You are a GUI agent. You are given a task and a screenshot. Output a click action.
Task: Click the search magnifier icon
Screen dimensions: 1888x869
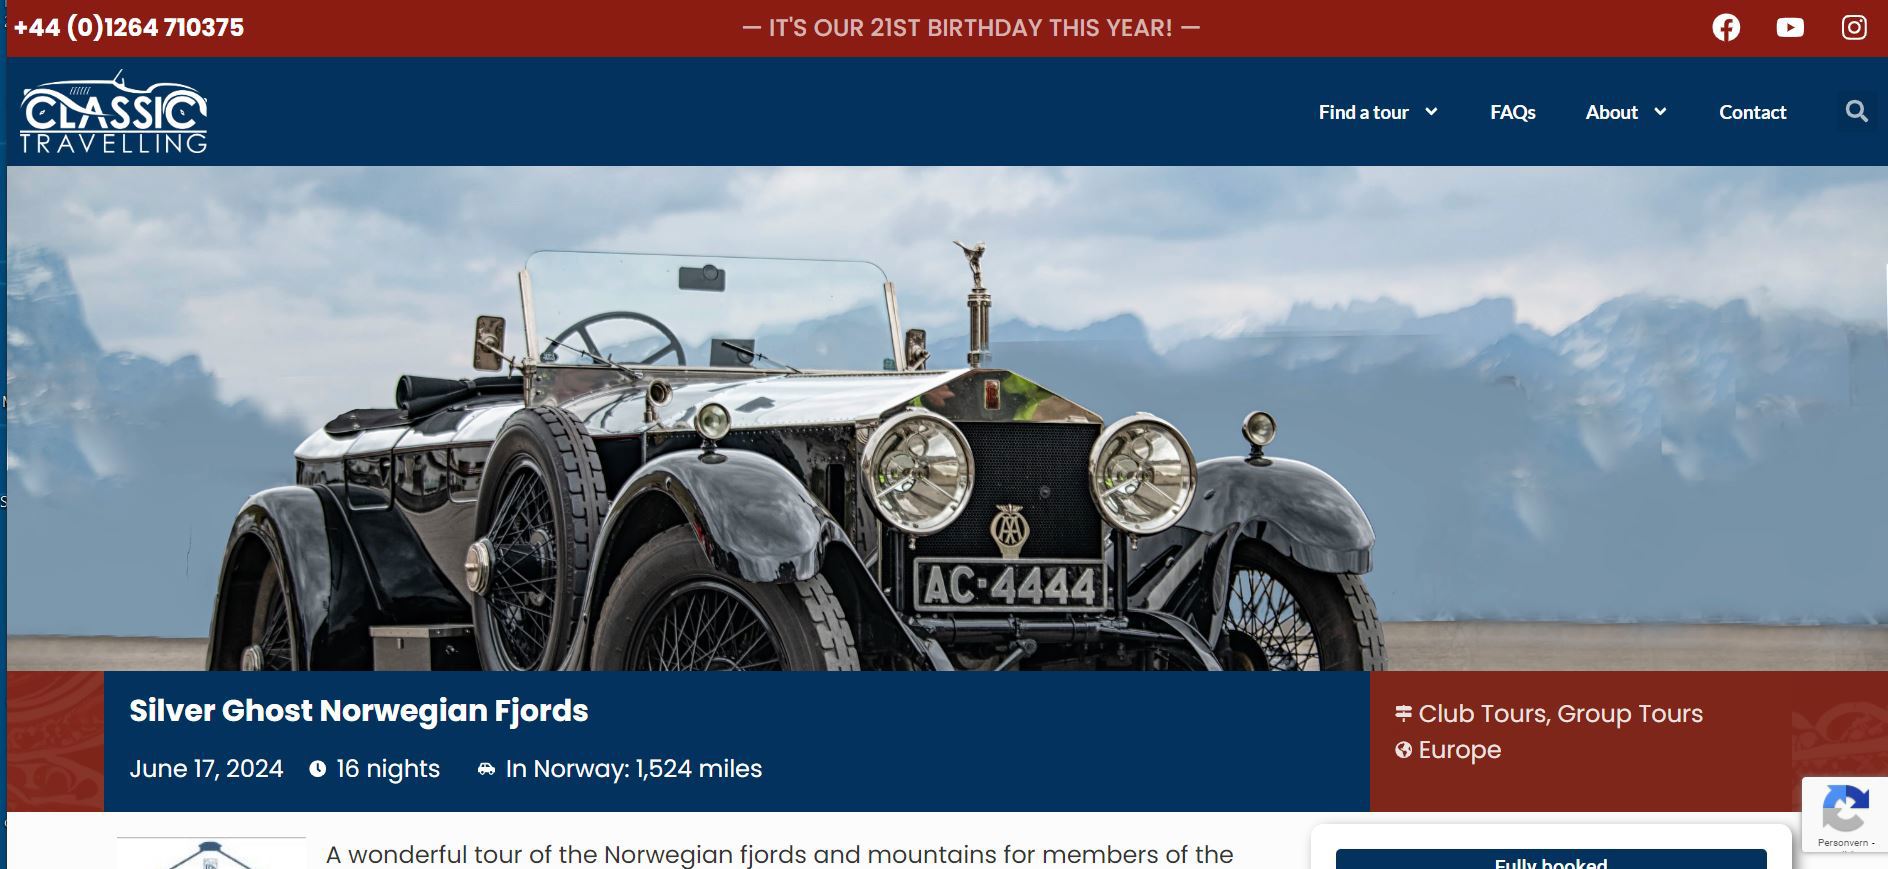pyautogui.click(x=1857, y=111)
